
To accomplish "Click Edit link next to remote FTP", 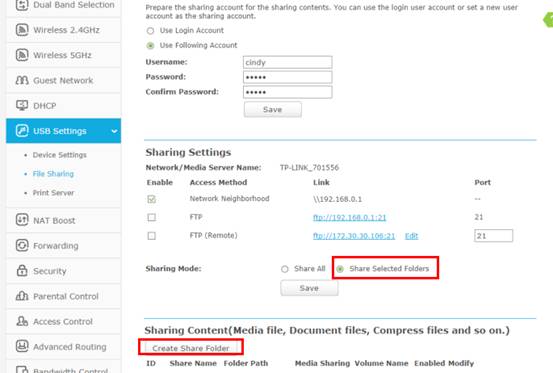I will click(412, 236).
